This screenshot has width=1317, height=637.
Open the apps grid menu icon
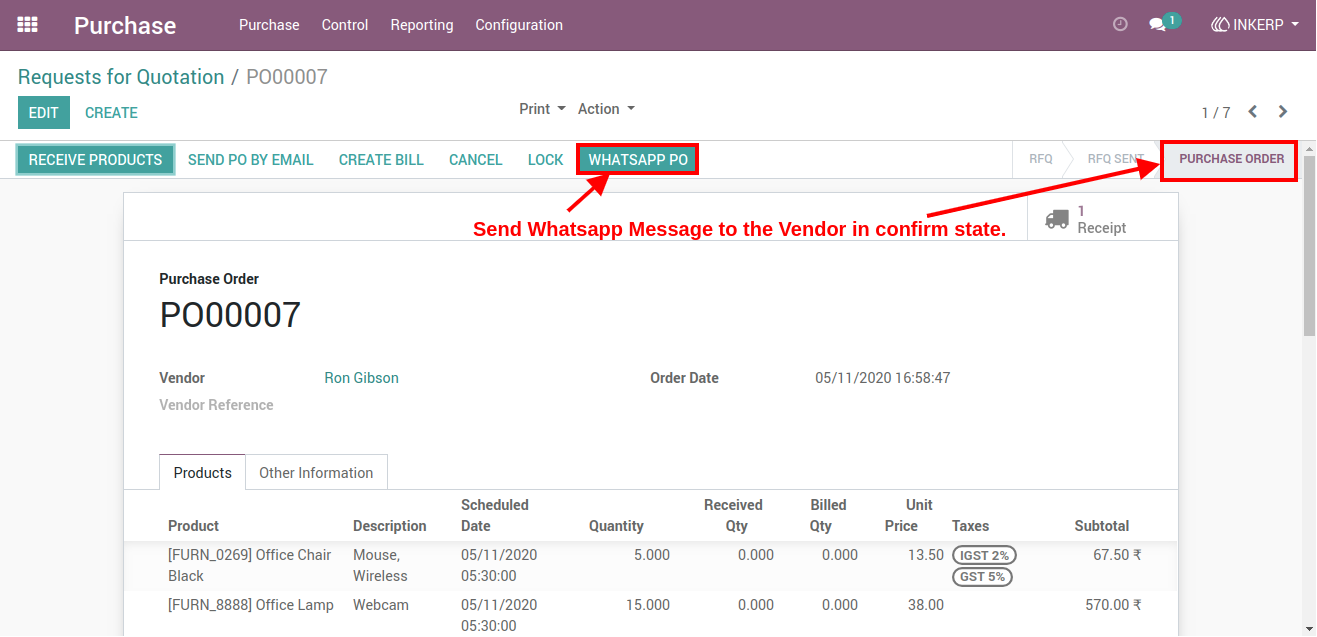[x=28, y=24]
